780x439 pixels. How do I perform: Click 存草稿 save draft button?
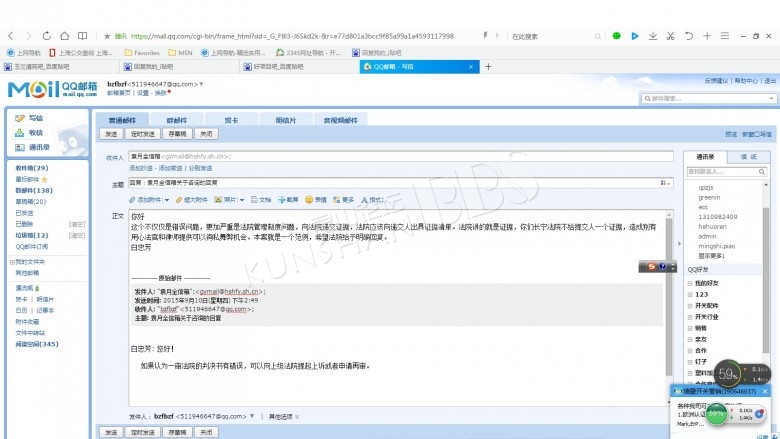[x=176, y=133]
